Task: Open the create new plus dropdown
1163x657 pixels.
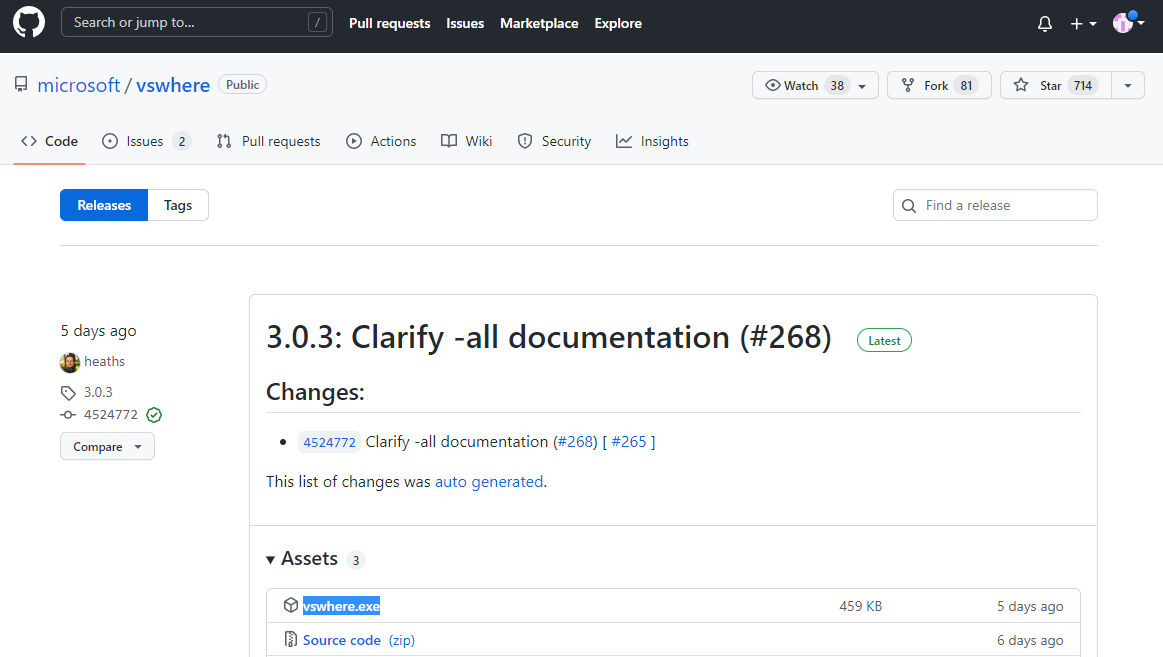Action: [1083, 24]
